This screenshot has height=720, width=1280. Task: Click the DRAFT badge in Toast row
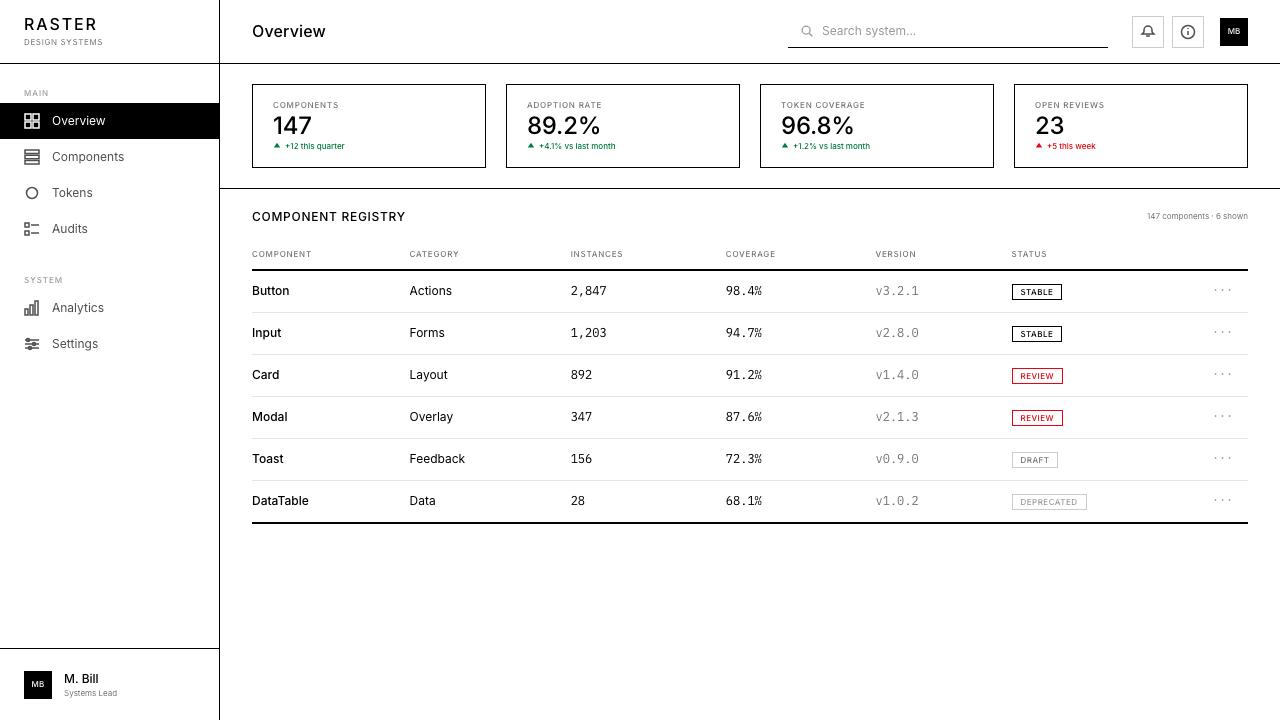pyautogui.click(x=1035, y=460)
